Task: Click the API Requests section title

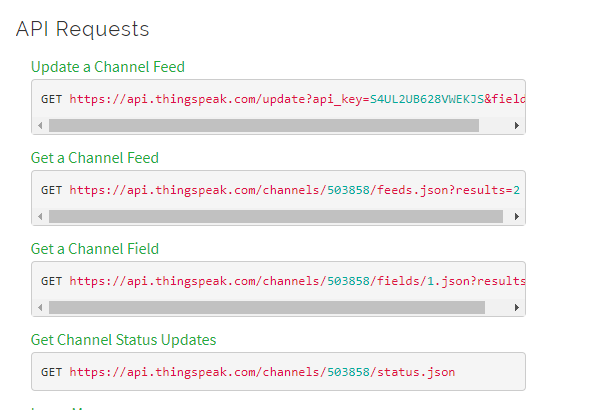Action: pos(82,30)
